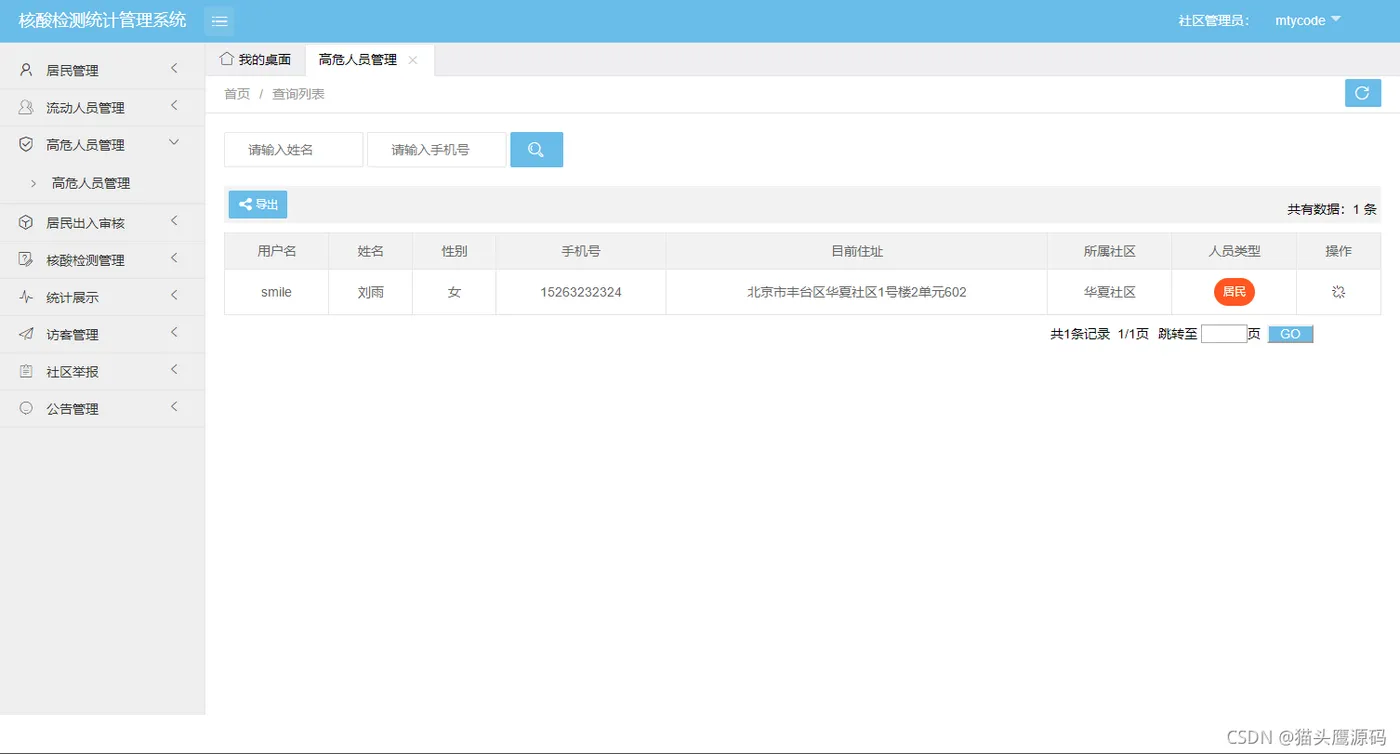This screenshot has height=754, width=1400.
Task: Click the 共1条记录 pagination text
Action: click(x=1080, y=334)
